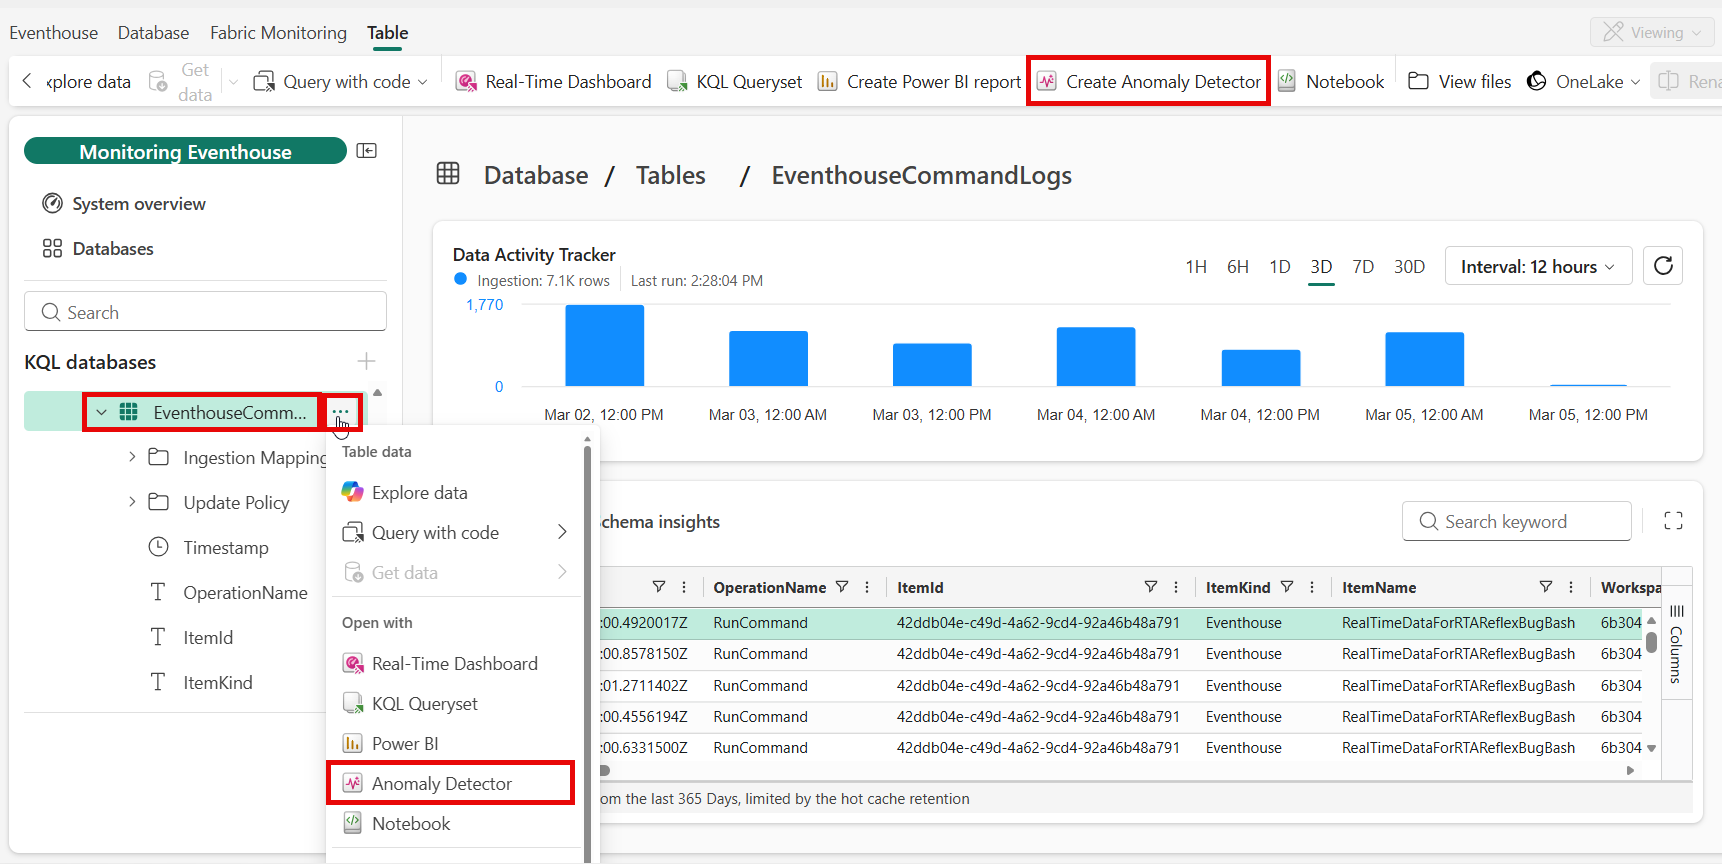The width and height of the screenshot is (1722, 864).
Task: Set the time range to 1H
Action: (1196, 267)
